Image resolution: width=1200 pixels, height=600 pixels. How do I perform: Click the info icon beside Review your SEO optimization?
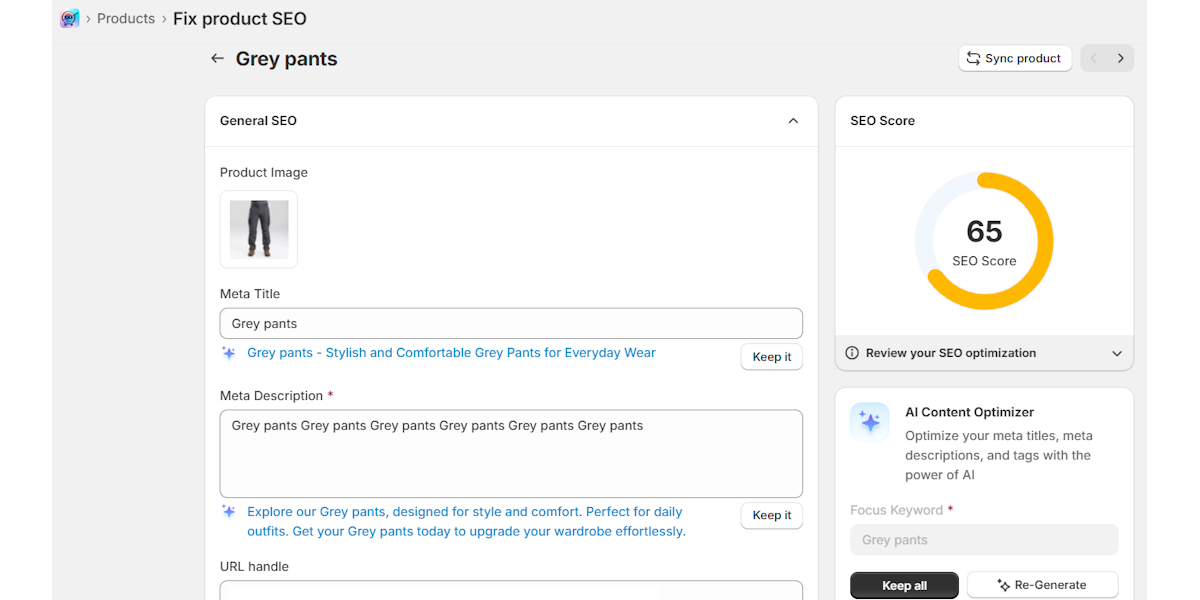point(852,353)
